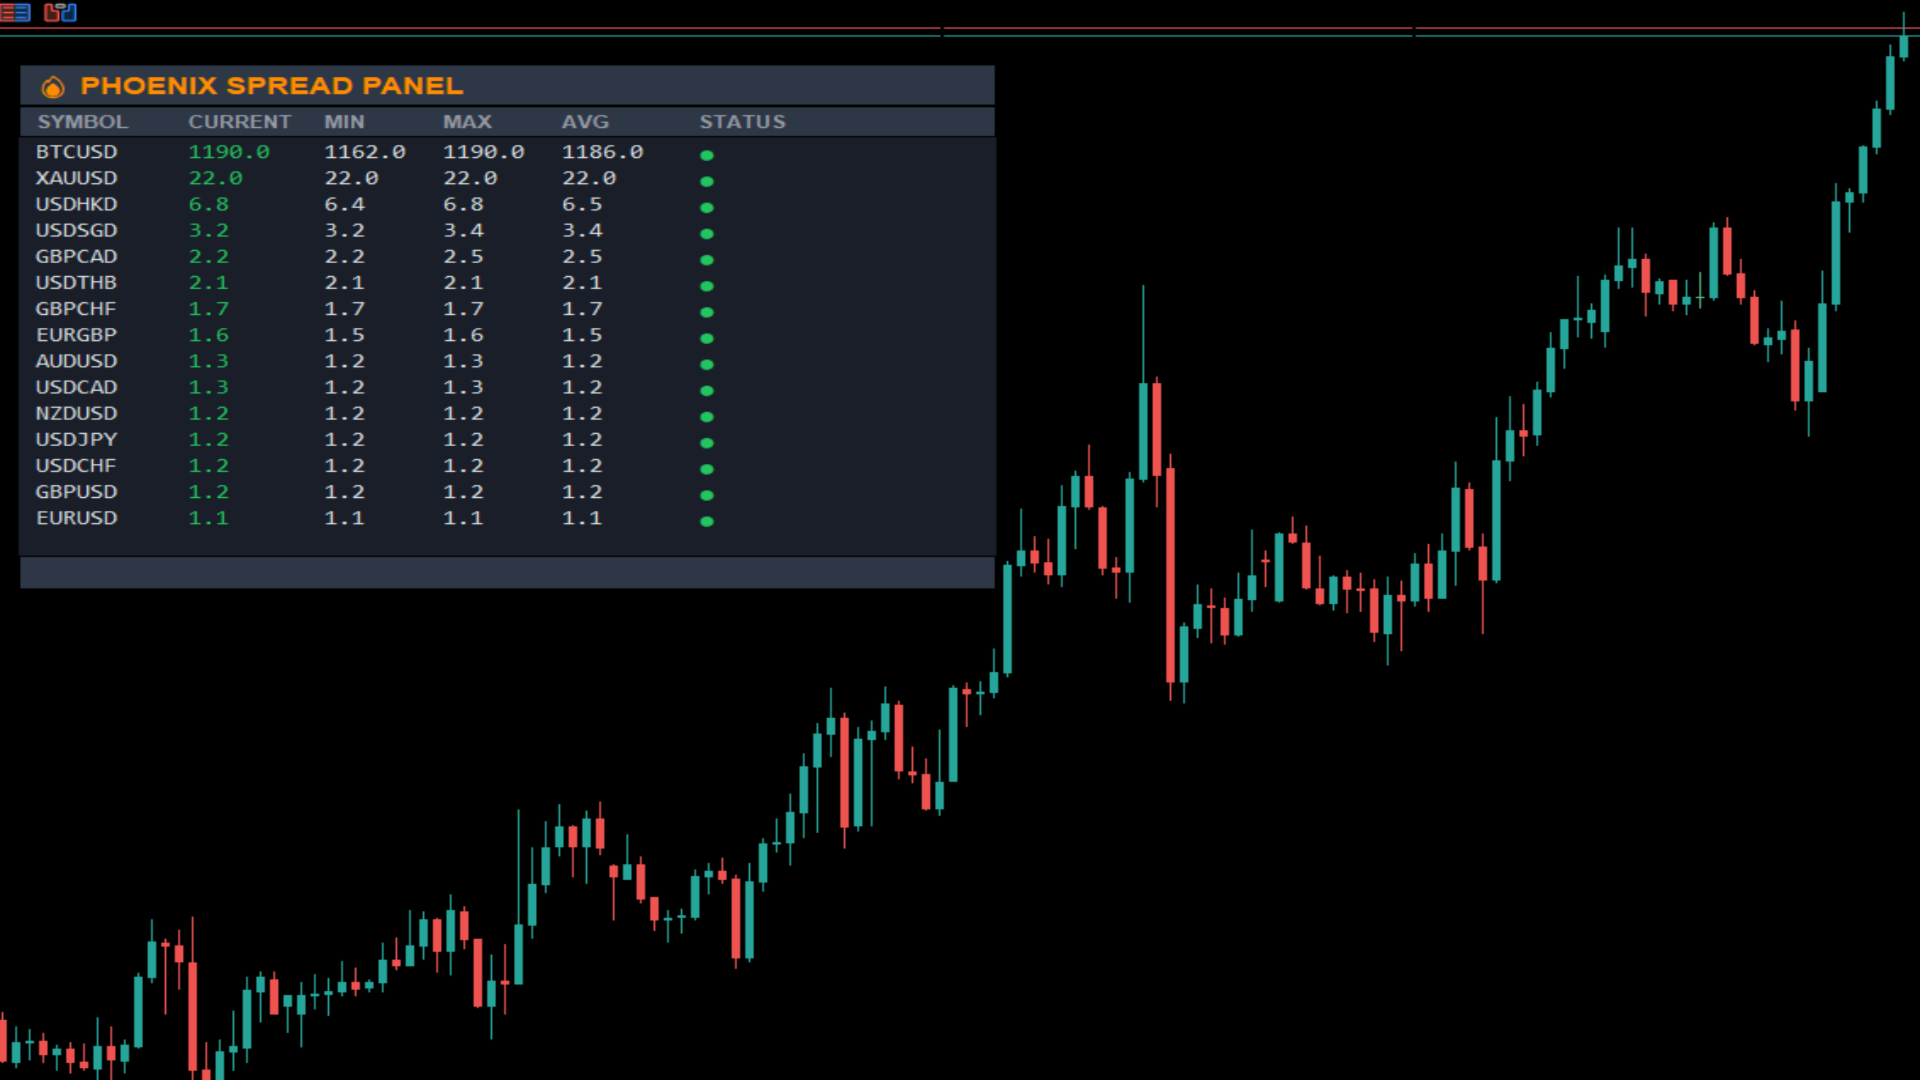This screenshot has width=1920, height=1080.
Task: Click the SYMBOL column header
Action: [82, 122]
